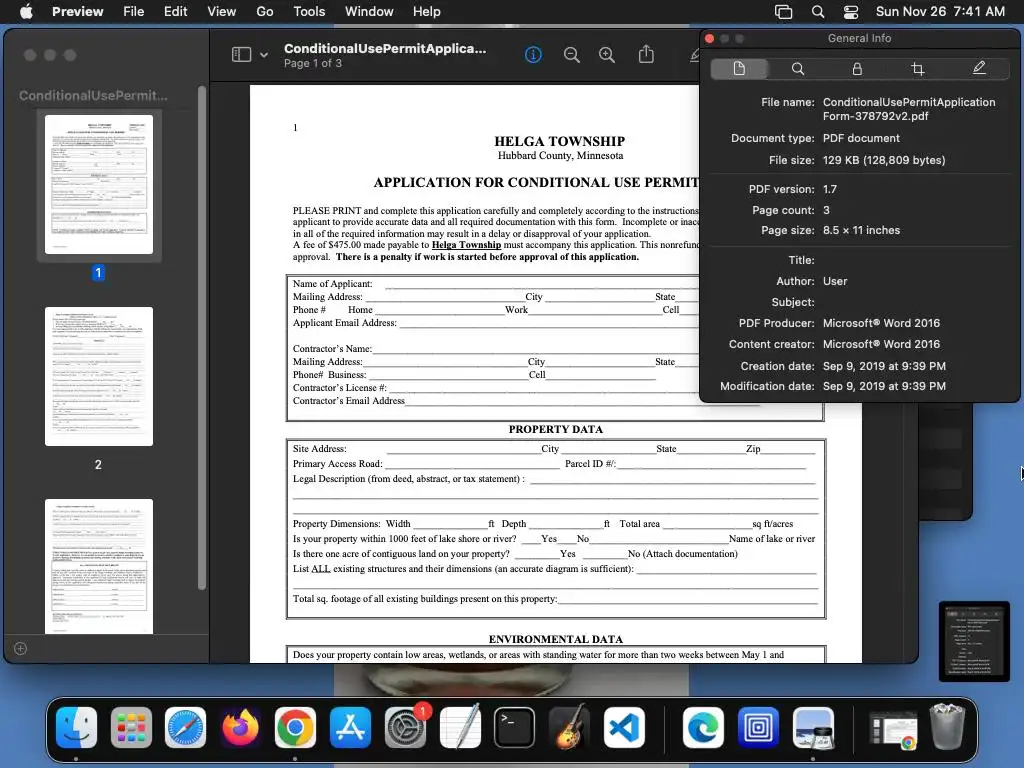Click the File size value 129 KB
The image size is (1024, 768).
click(x=884, y=160)
